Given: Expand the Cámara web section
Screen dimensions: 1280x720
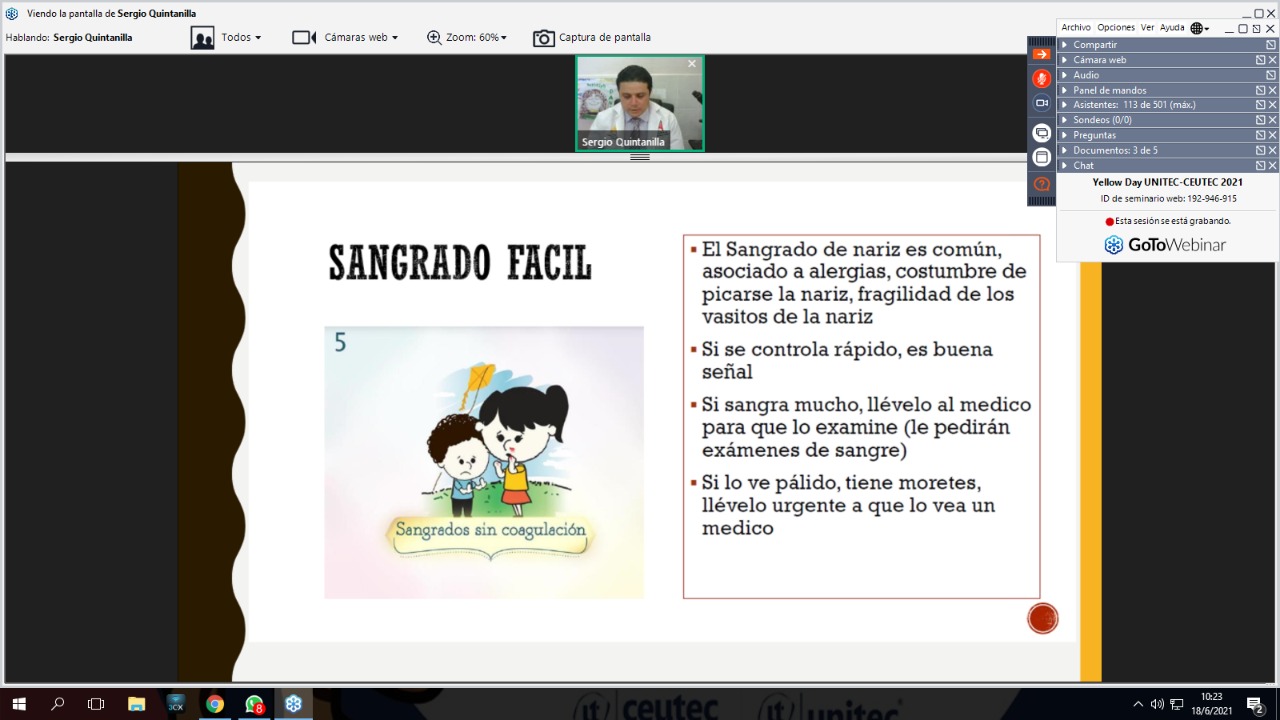Looking at the screenshot, I should (x=1065, y=60).
